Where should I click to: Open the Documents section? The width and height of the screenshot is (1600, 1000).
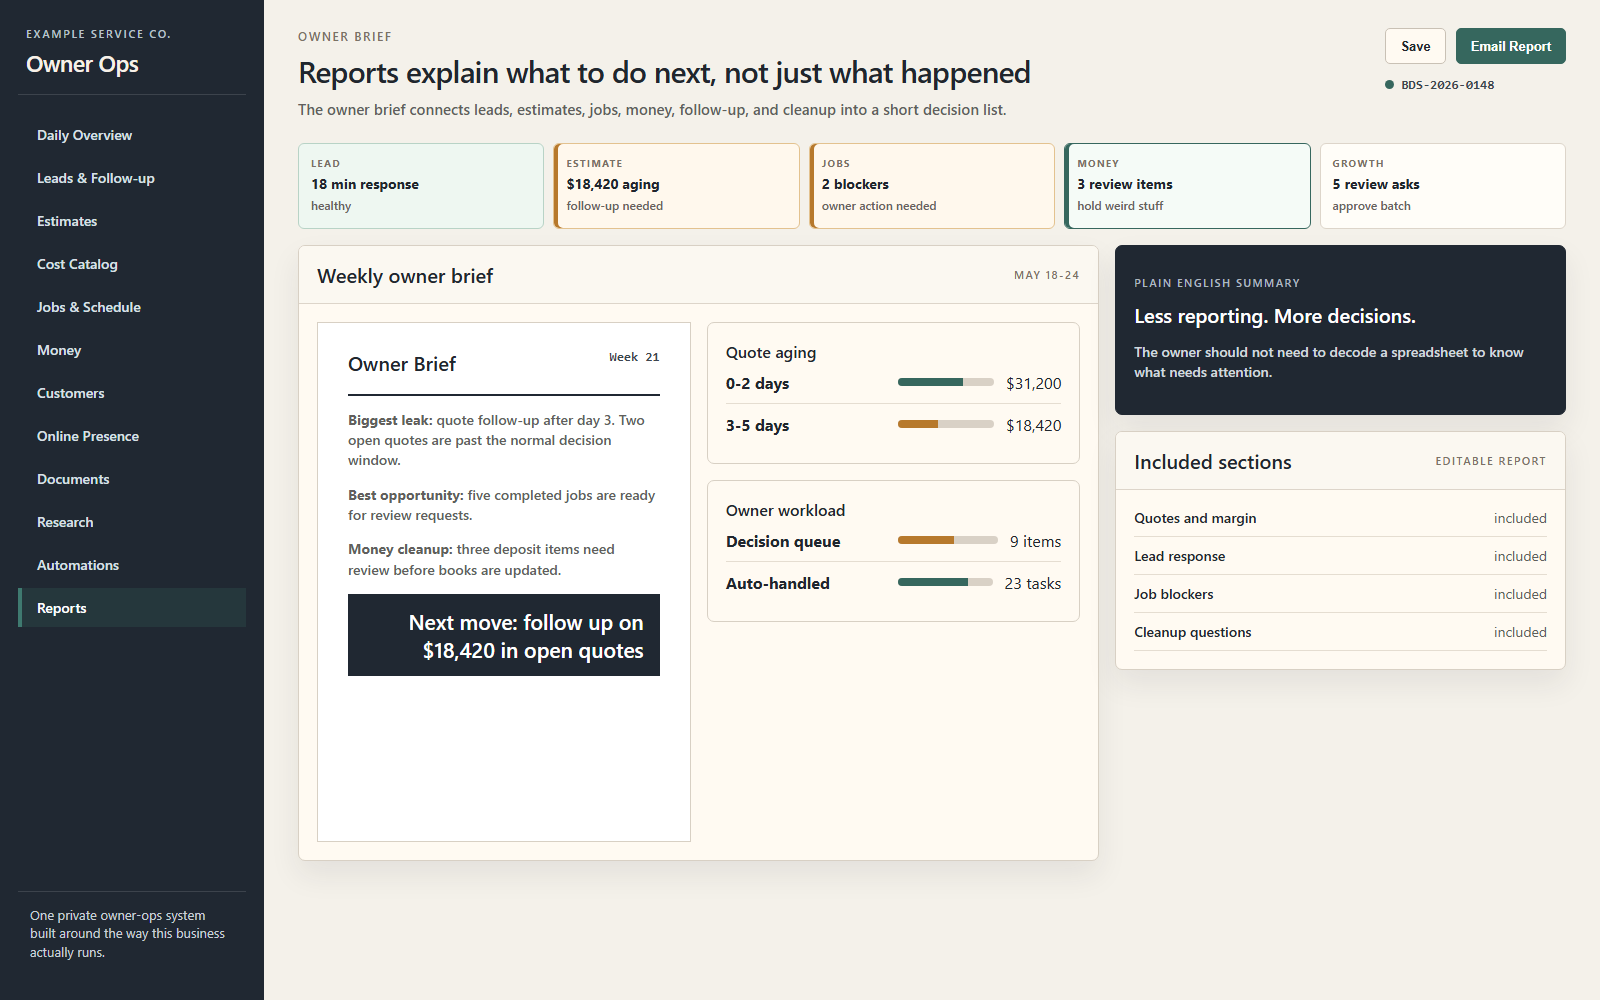point(132,479)
